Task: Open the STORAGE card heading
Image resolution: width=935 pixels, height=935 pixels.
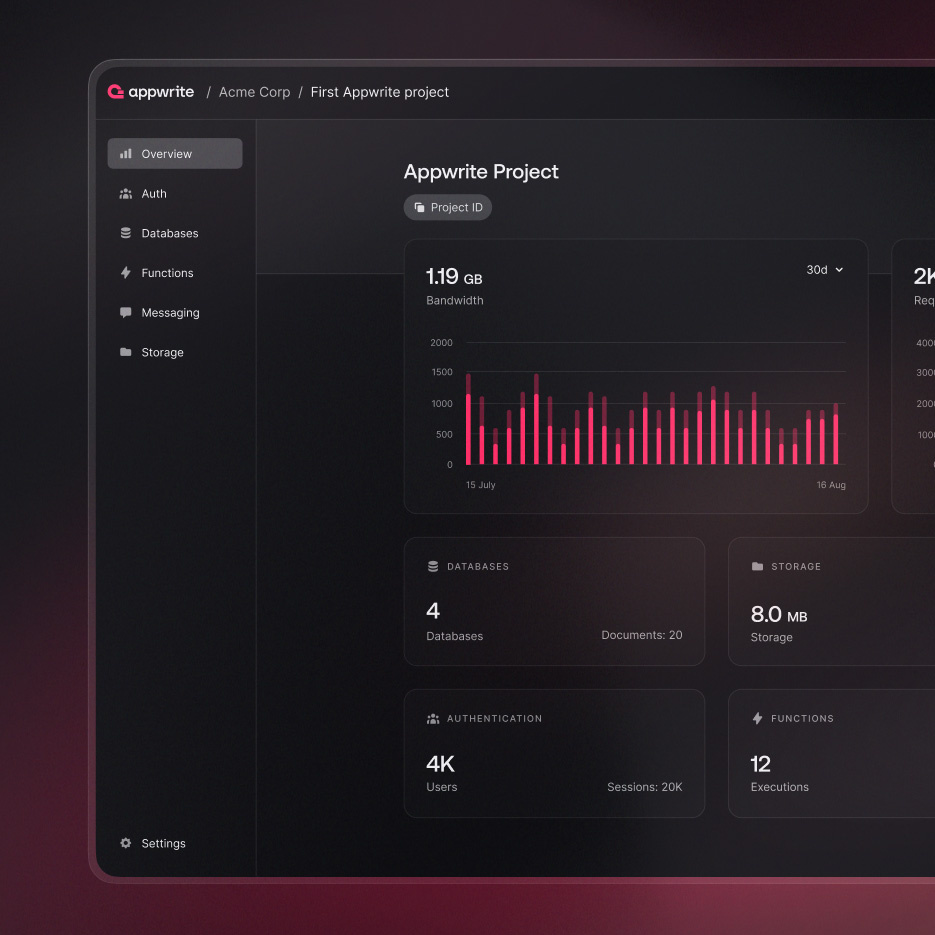Action: point(796,566)
